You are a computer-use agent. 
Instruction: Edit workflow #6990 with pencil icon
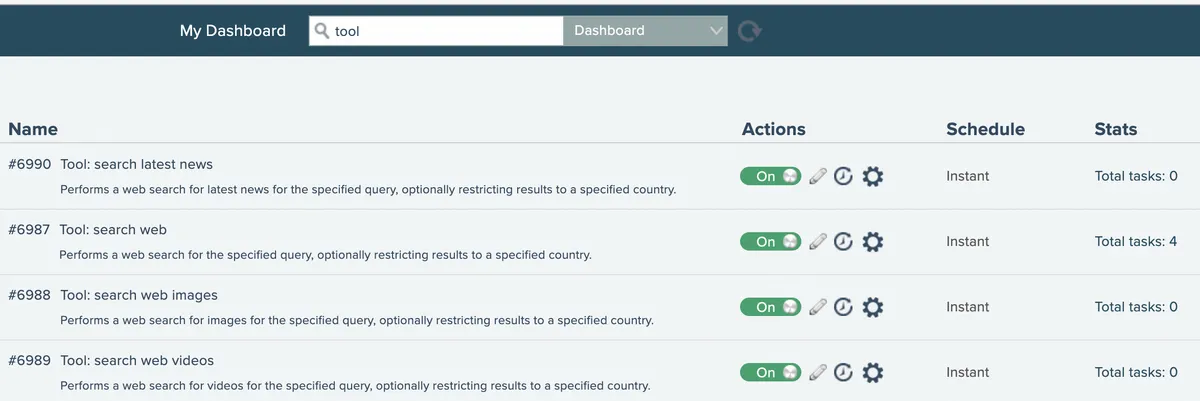[x=818, y=176]
